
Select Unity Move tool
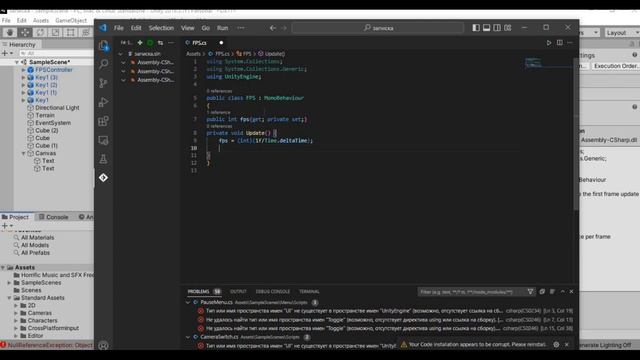coord(25,32)
